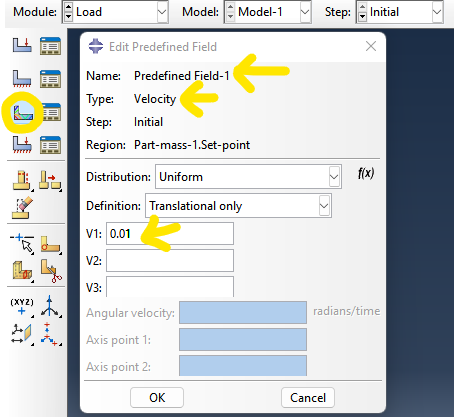This screenshot has height=417, width=454.
Task: Open the Step dropdown showing Initial
Action: coord(400,12)
